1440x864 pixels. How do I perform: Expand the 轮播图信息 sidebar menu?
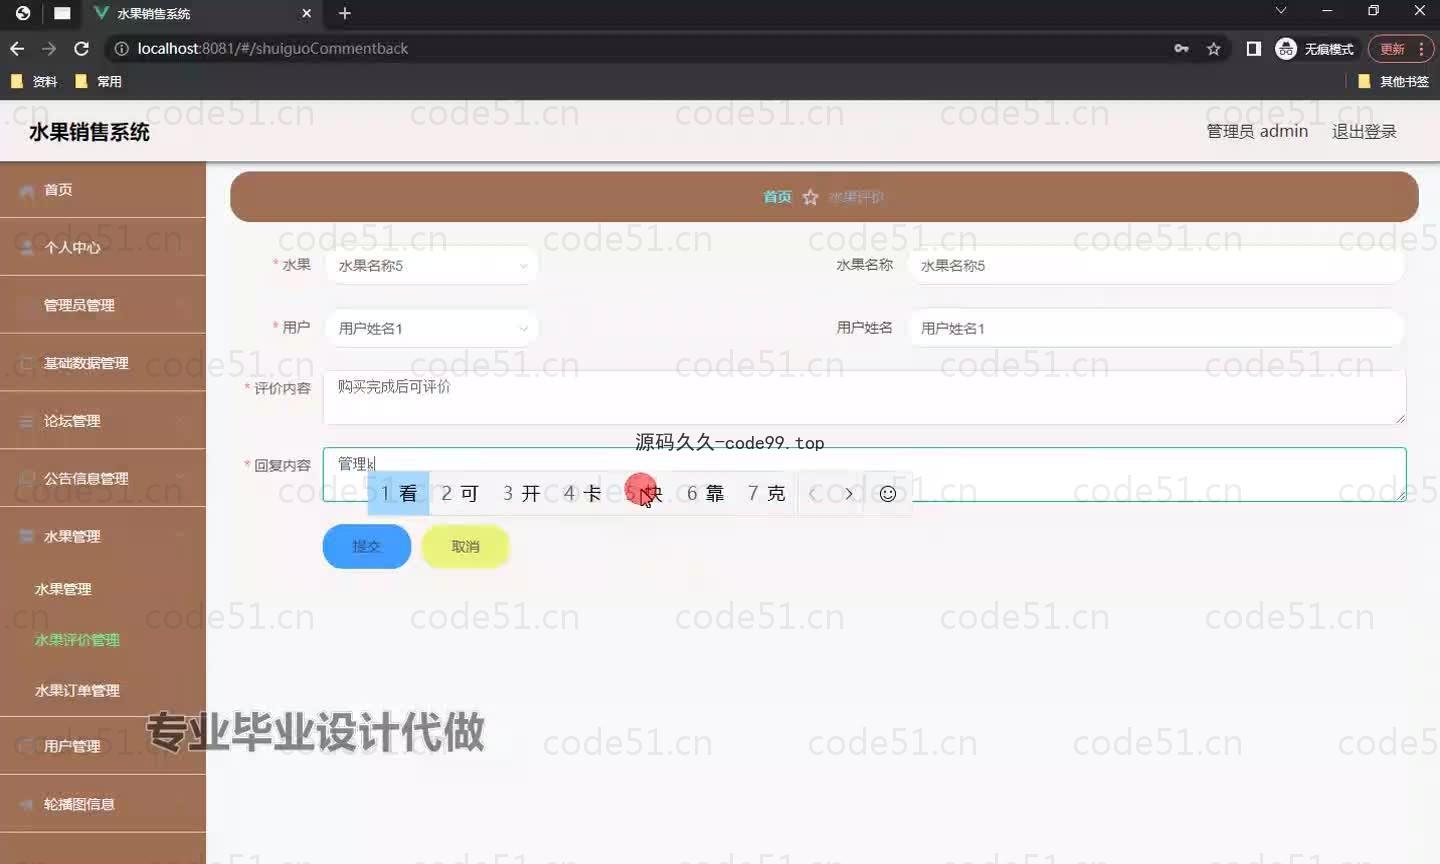[103, 804]
